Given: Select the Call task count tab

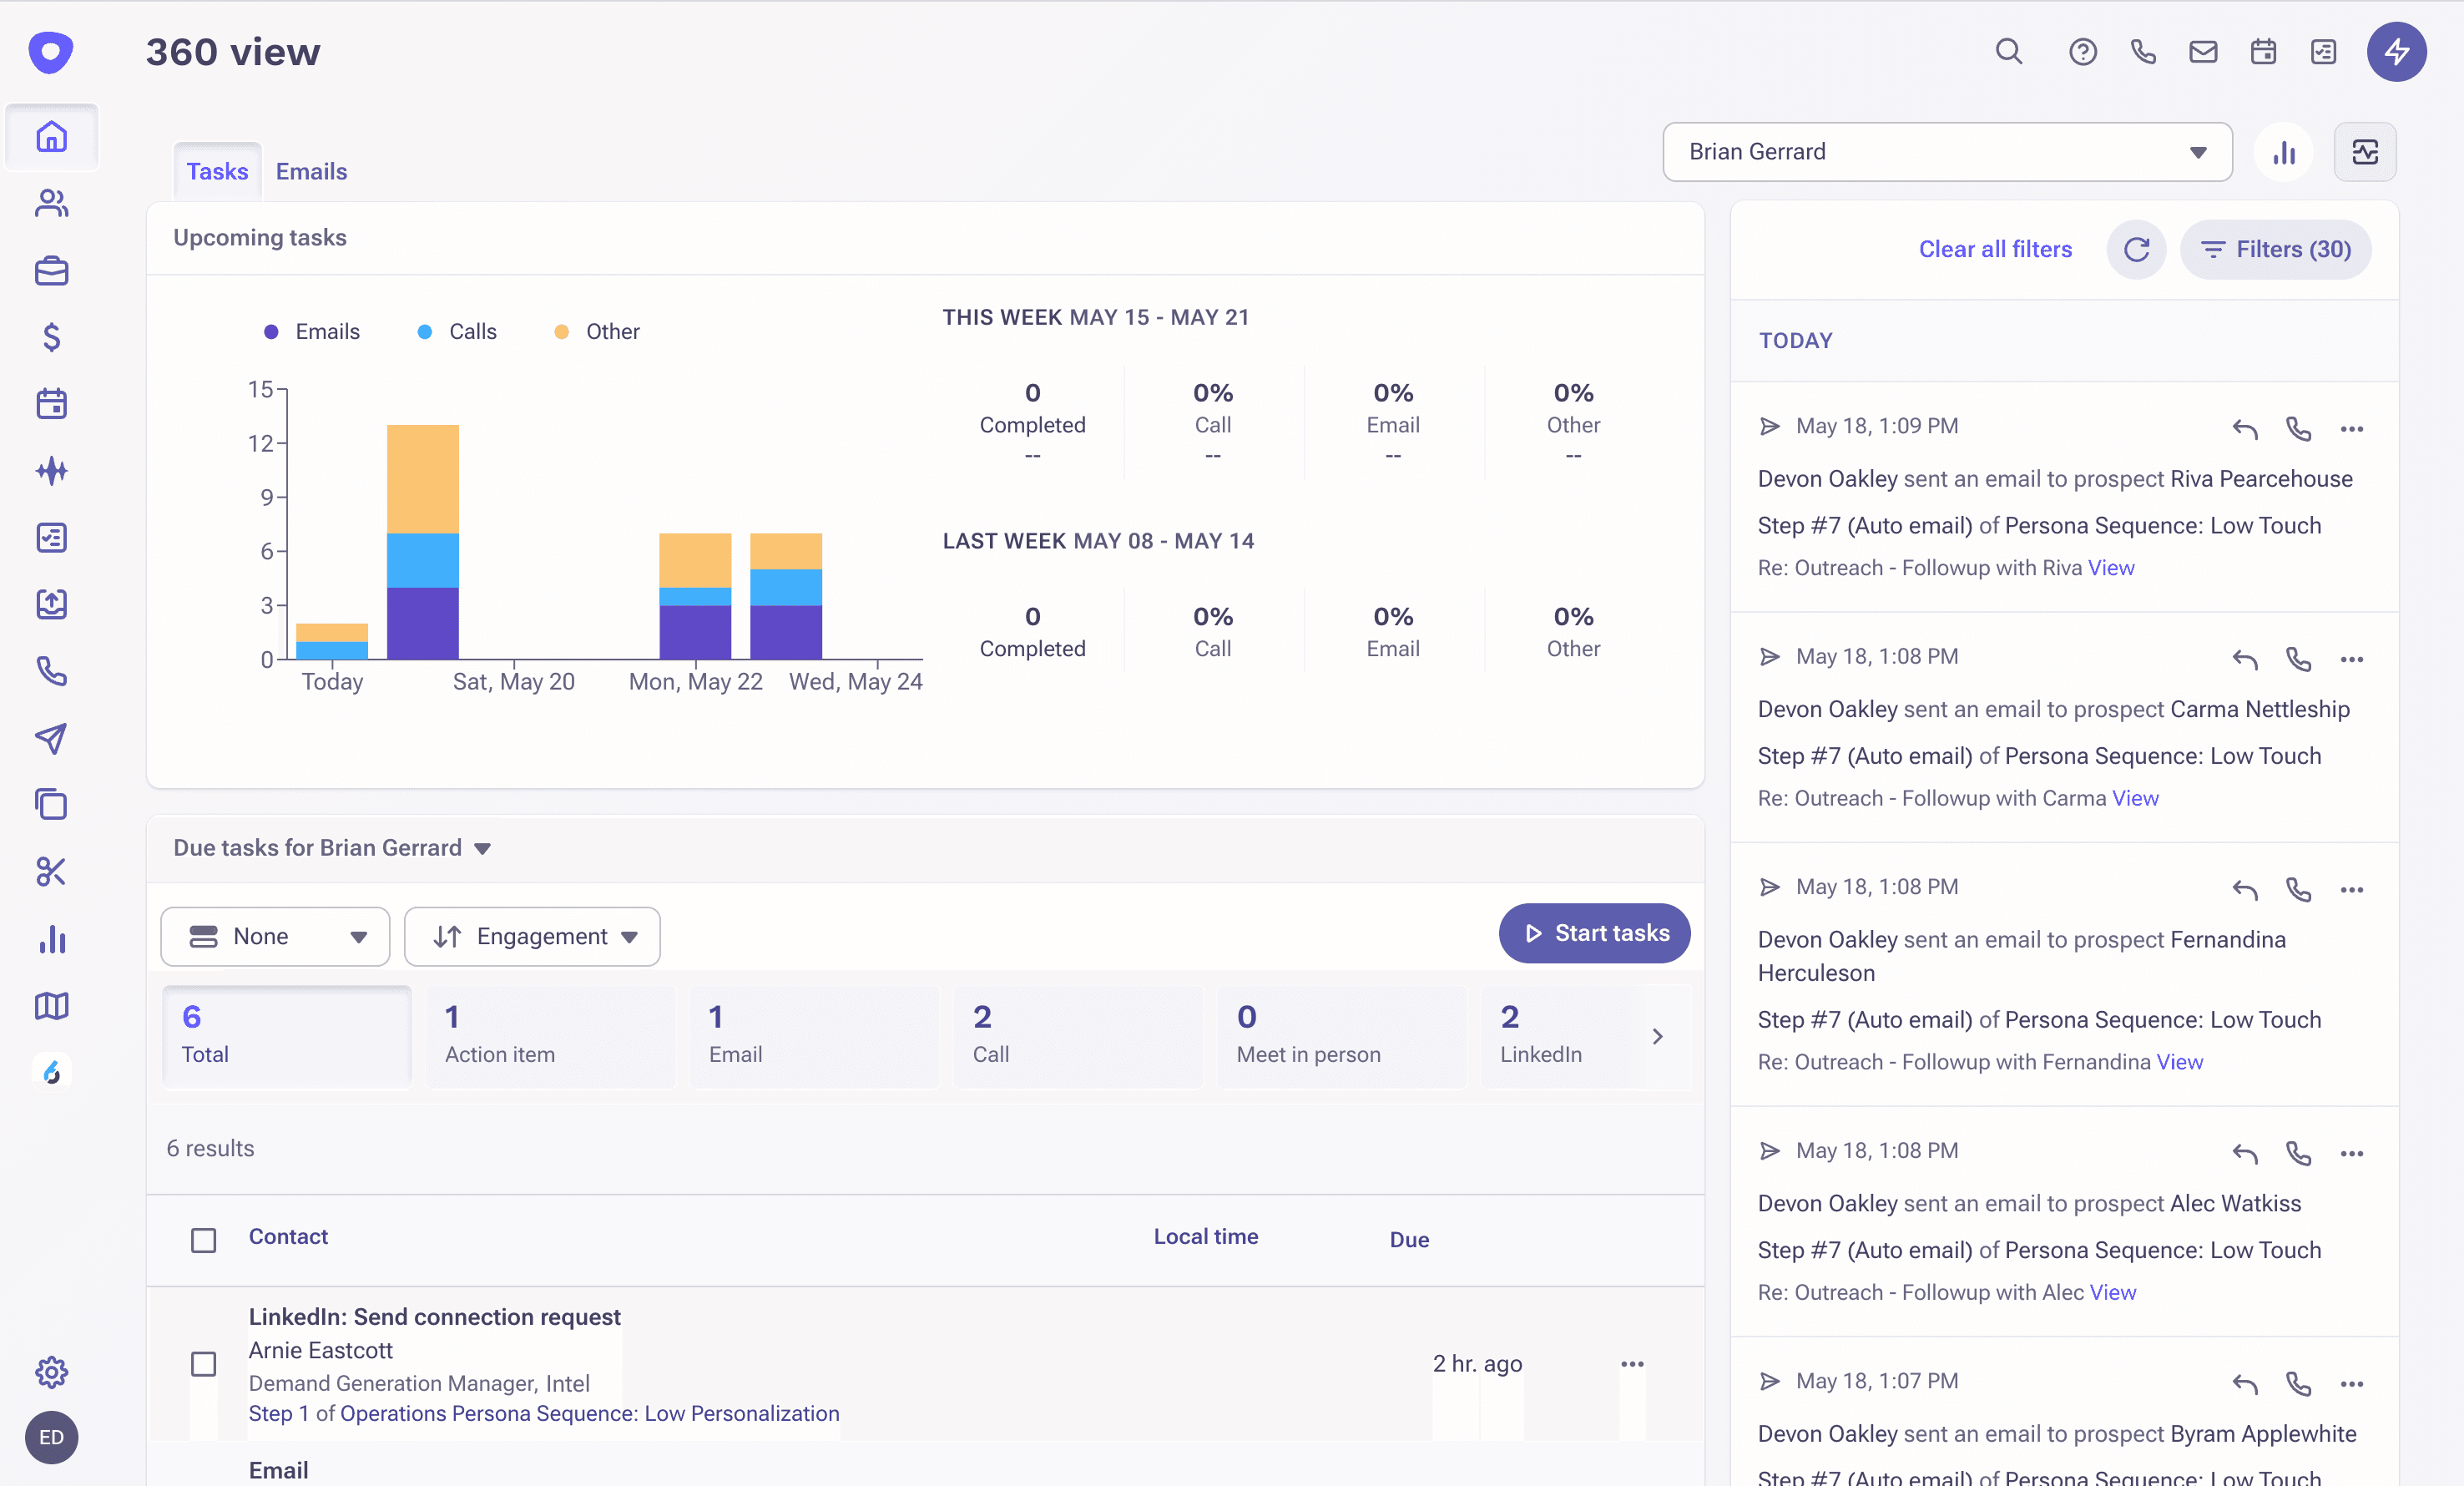Looking at the screenshot, I should (x=1077, y=1035).
